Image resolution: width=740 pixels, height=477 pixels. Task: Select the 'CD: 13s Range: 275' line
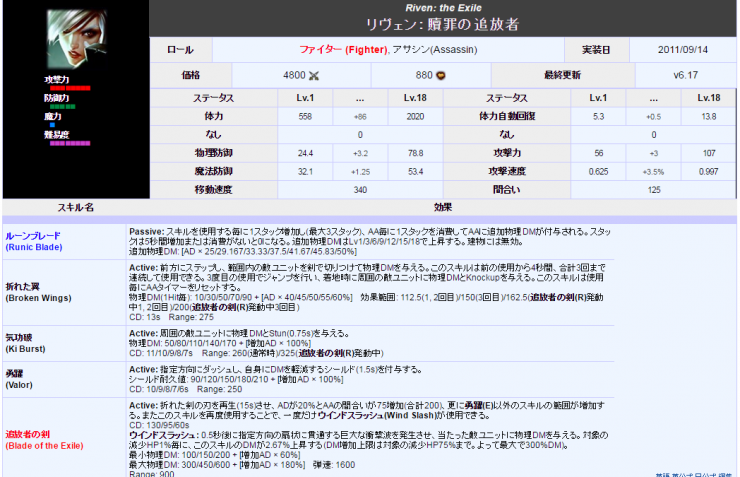click(x=171, y=317)
